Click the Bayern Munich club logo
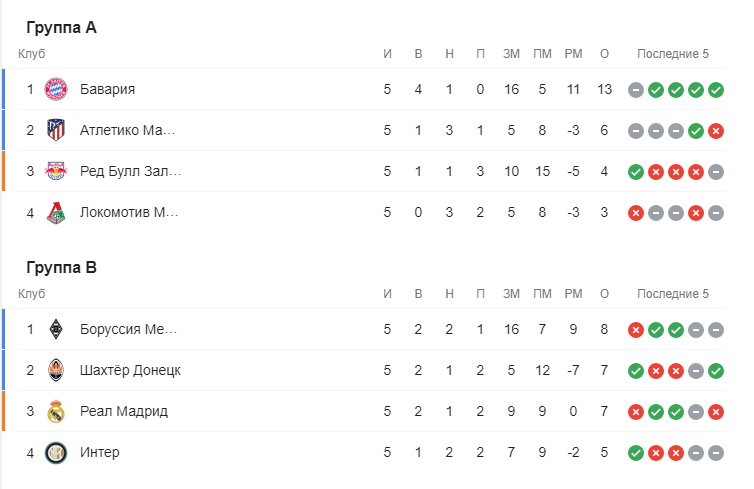 pyautogui.click(x=55, y=89)
